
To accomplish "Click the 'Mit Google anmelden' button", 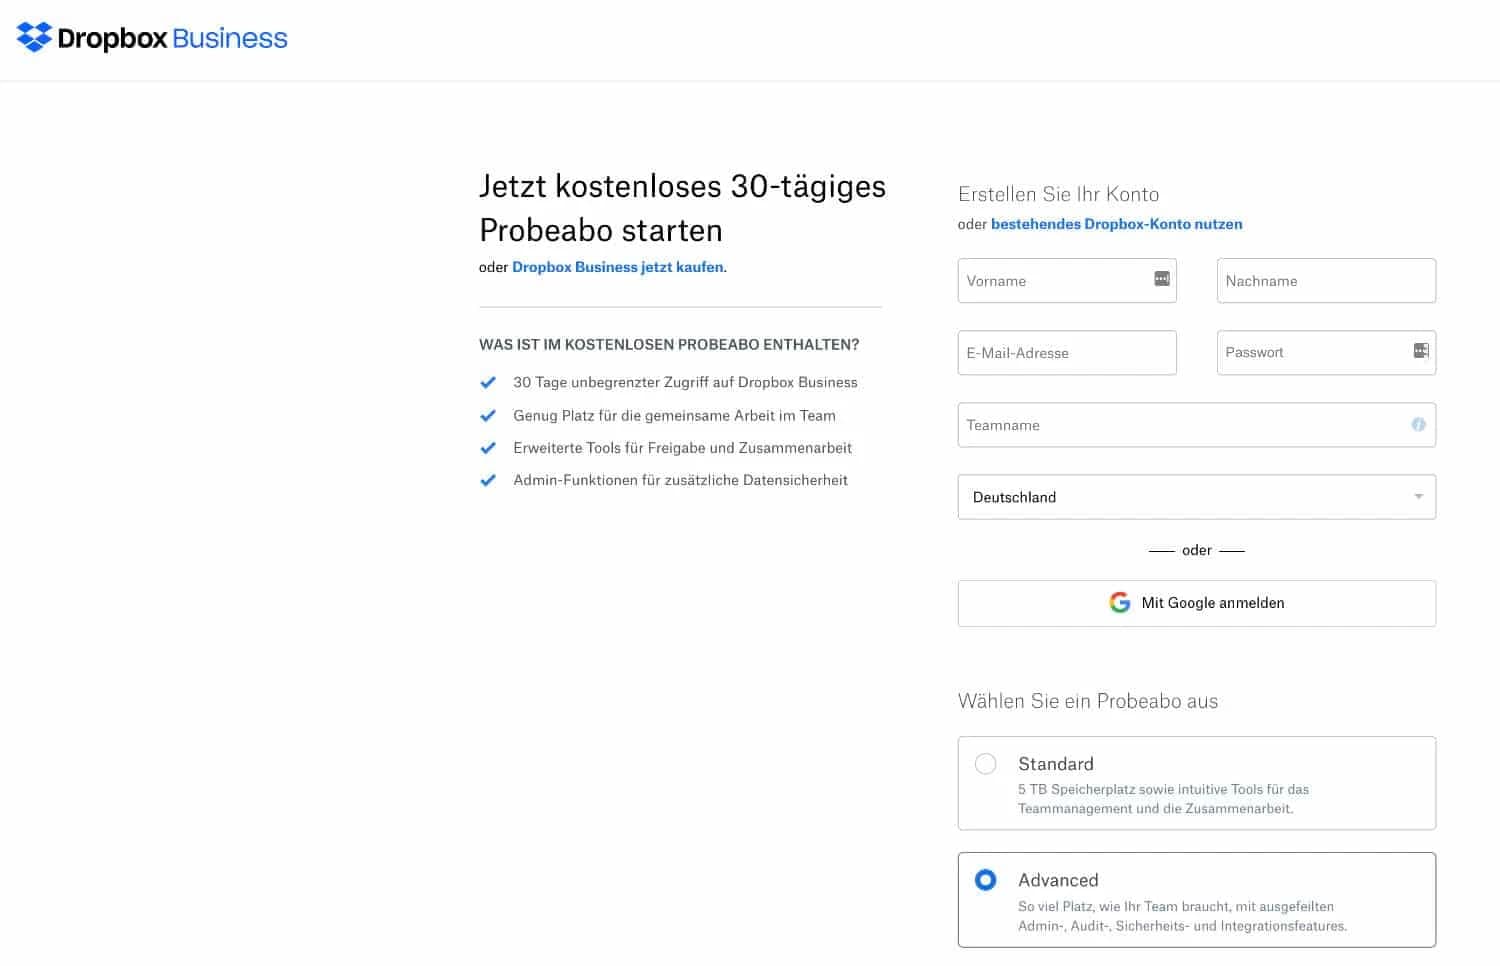I will click(1196, 602).
